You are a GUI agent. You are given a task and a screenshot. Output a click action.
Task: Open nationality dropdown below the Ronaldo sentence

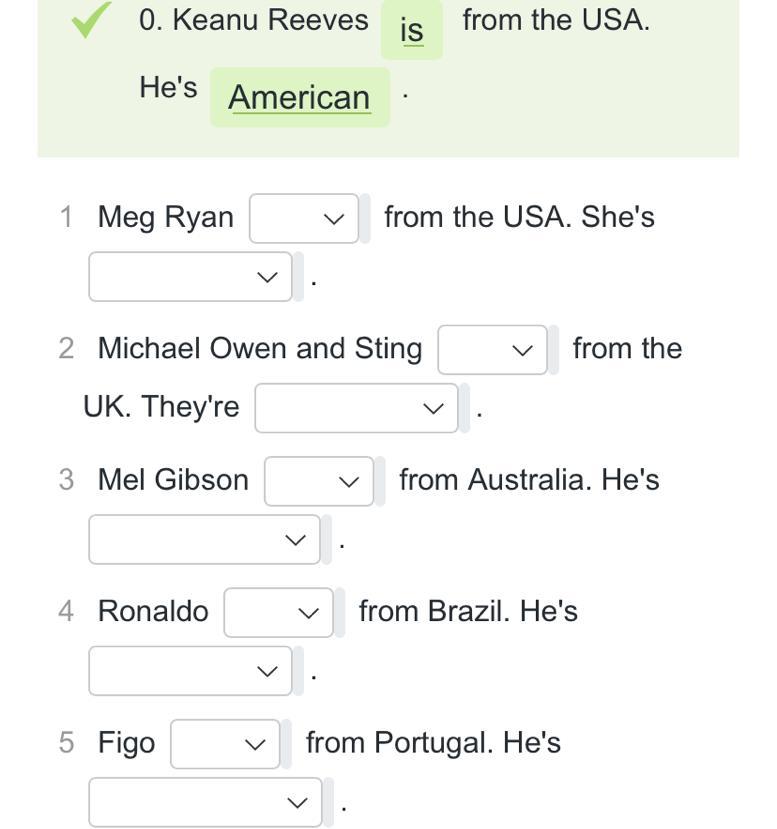click(190, 670)
